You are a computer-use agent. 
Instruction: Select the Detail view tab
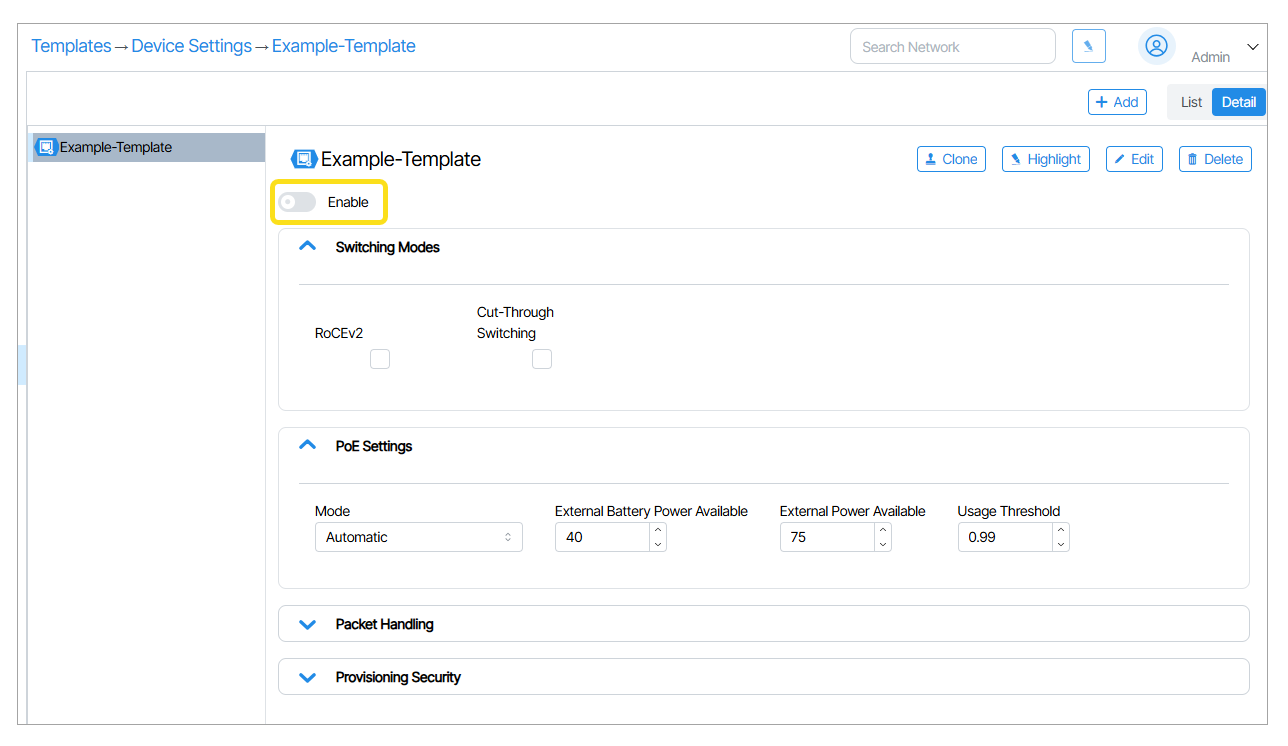pos(1238,102)
